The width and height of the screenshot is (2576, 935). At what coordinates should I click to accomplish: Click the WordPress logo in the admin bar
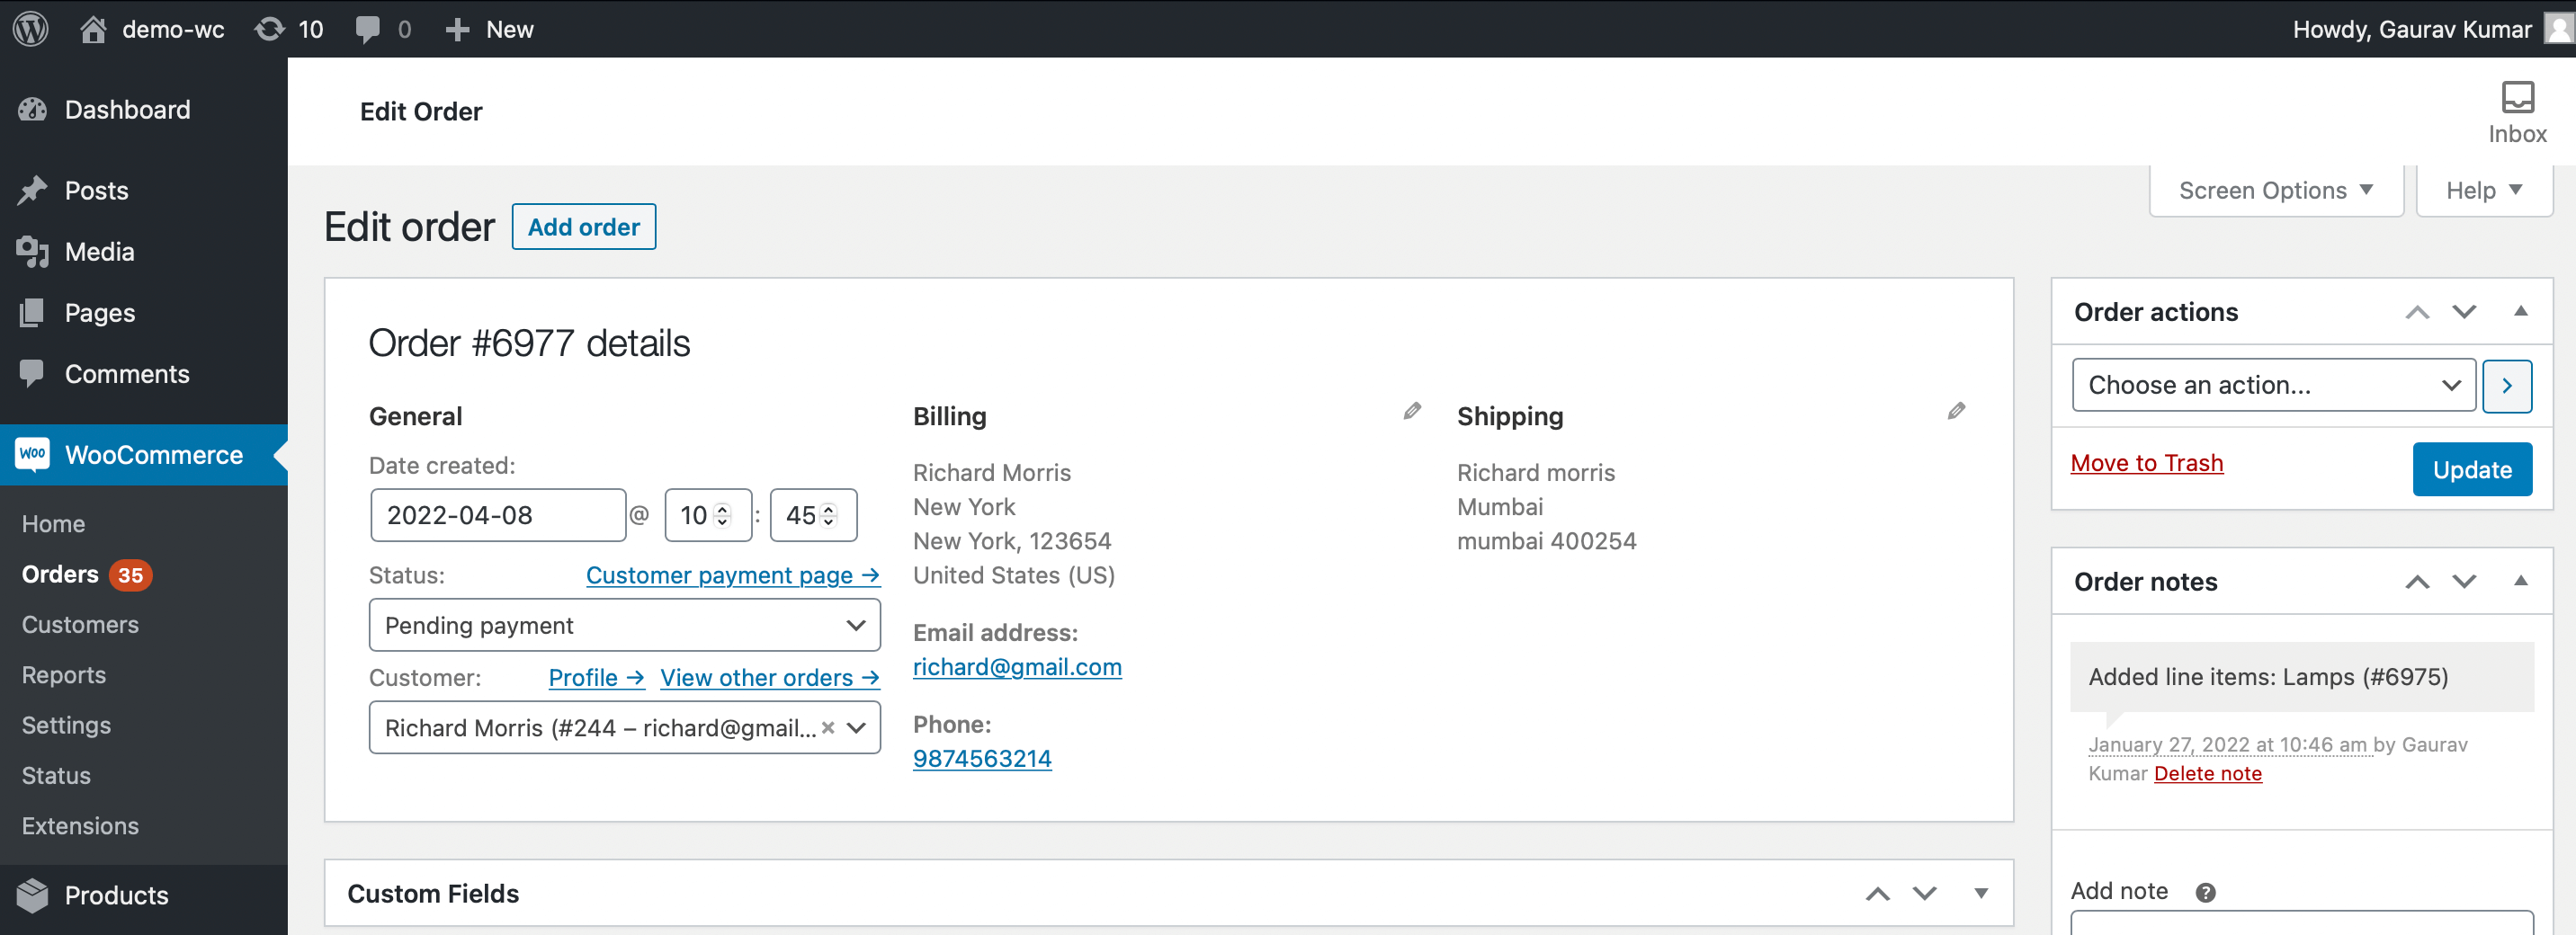[29, 29]
